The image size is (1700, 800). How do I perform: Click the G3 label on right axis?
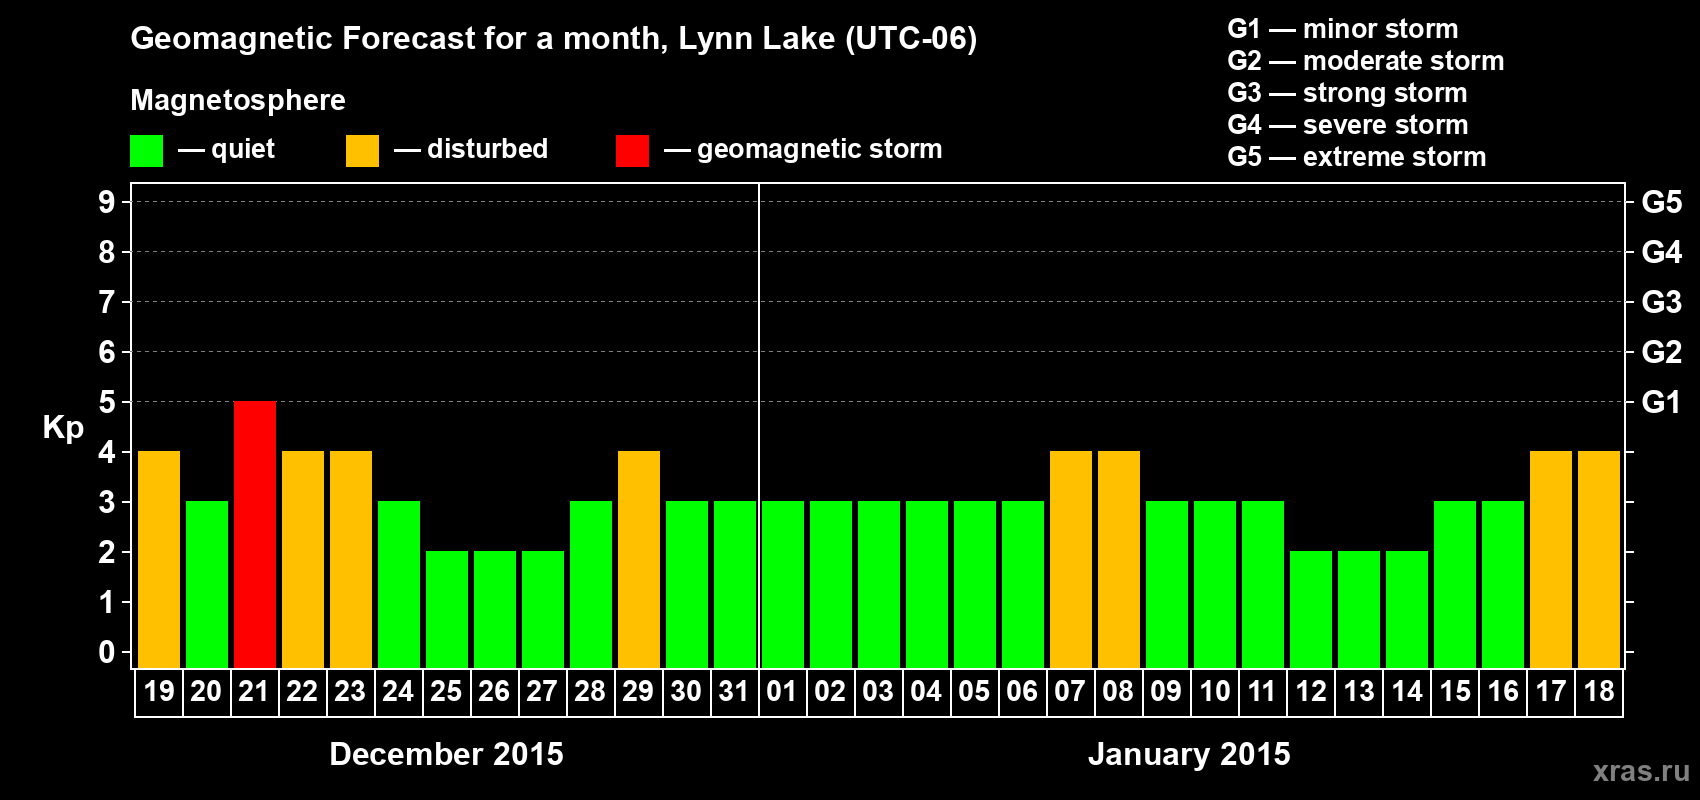coord(1662,302)
